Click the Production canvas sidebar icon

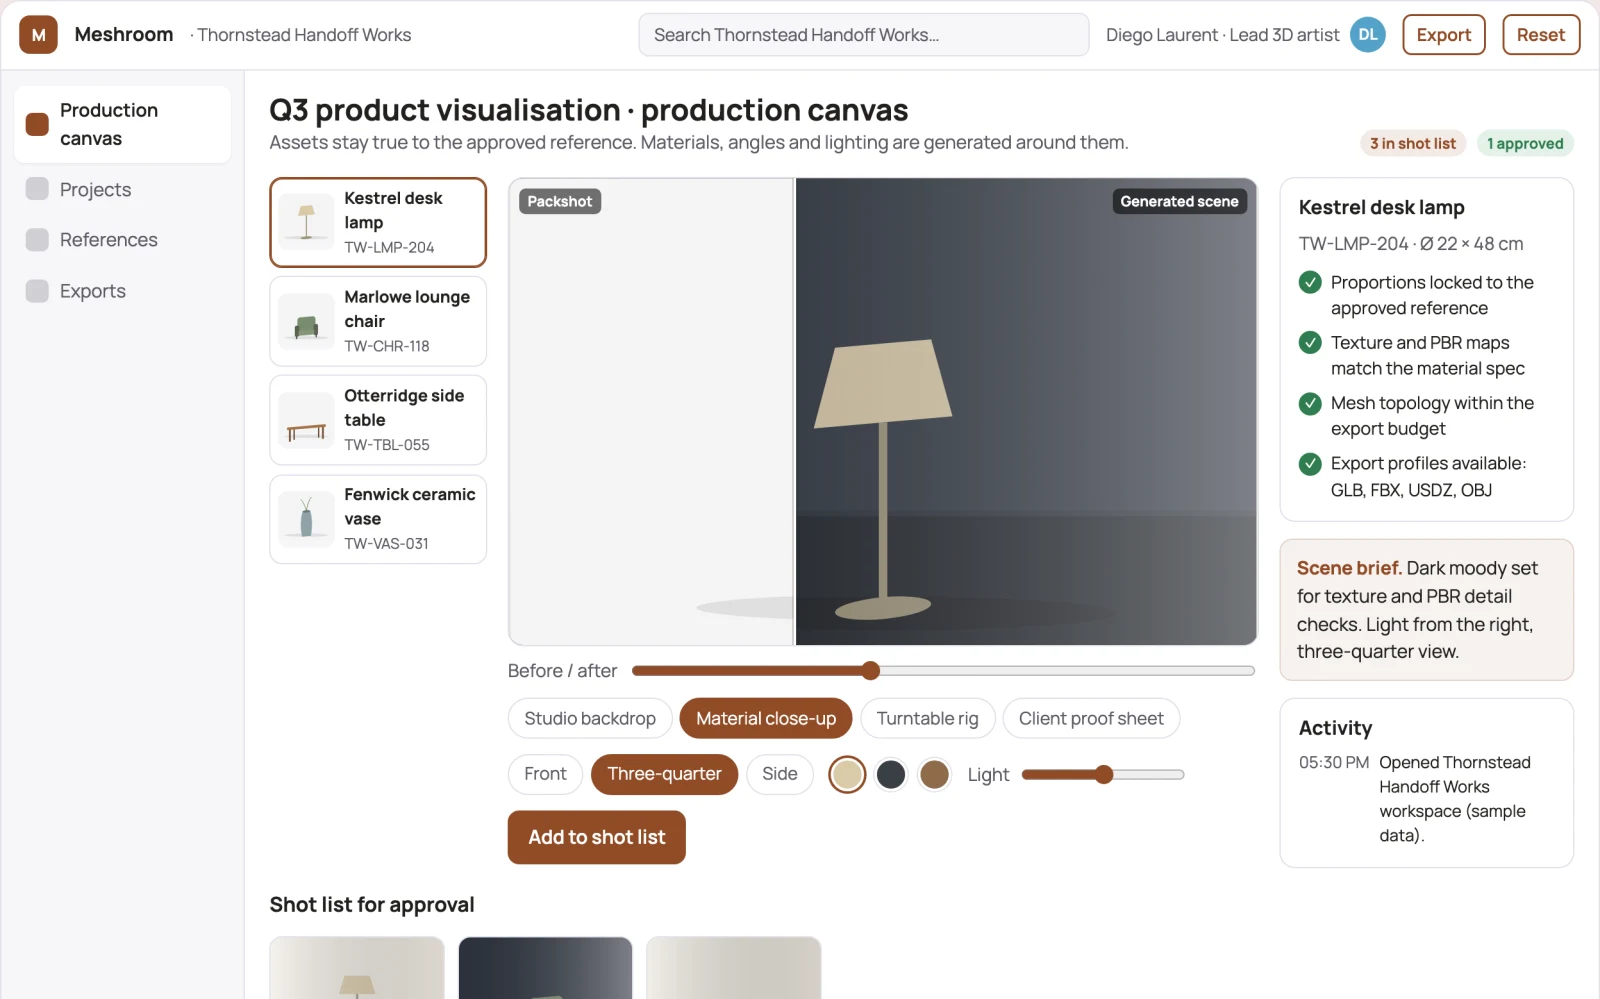[37, 124]
